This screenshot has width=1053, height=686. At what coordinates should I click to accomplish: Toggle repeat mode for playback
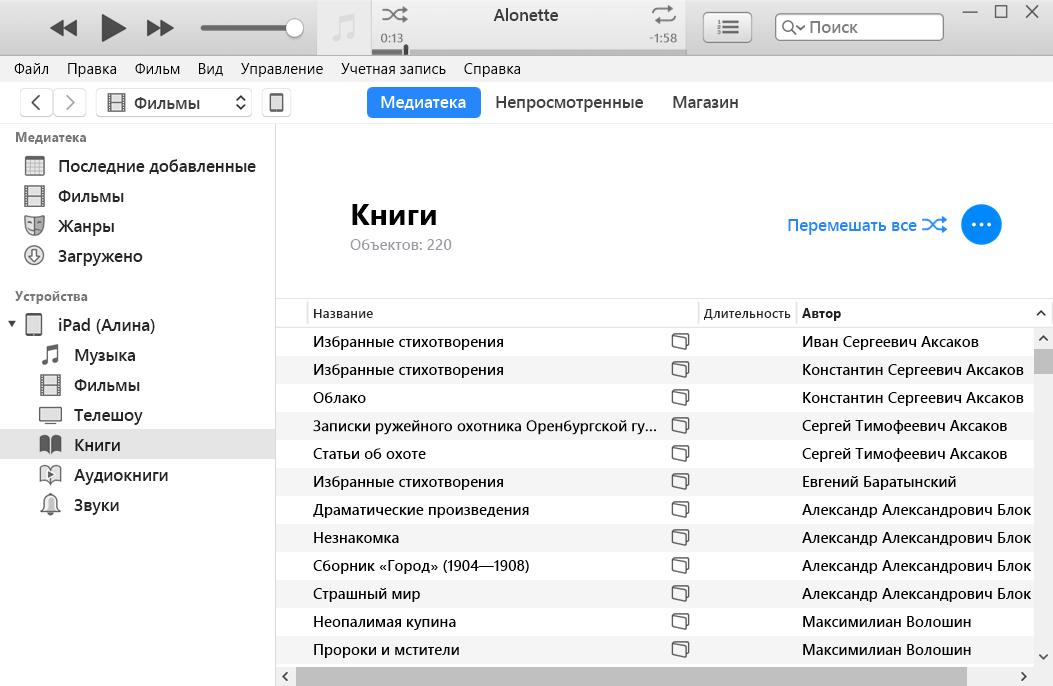[663, 15]
